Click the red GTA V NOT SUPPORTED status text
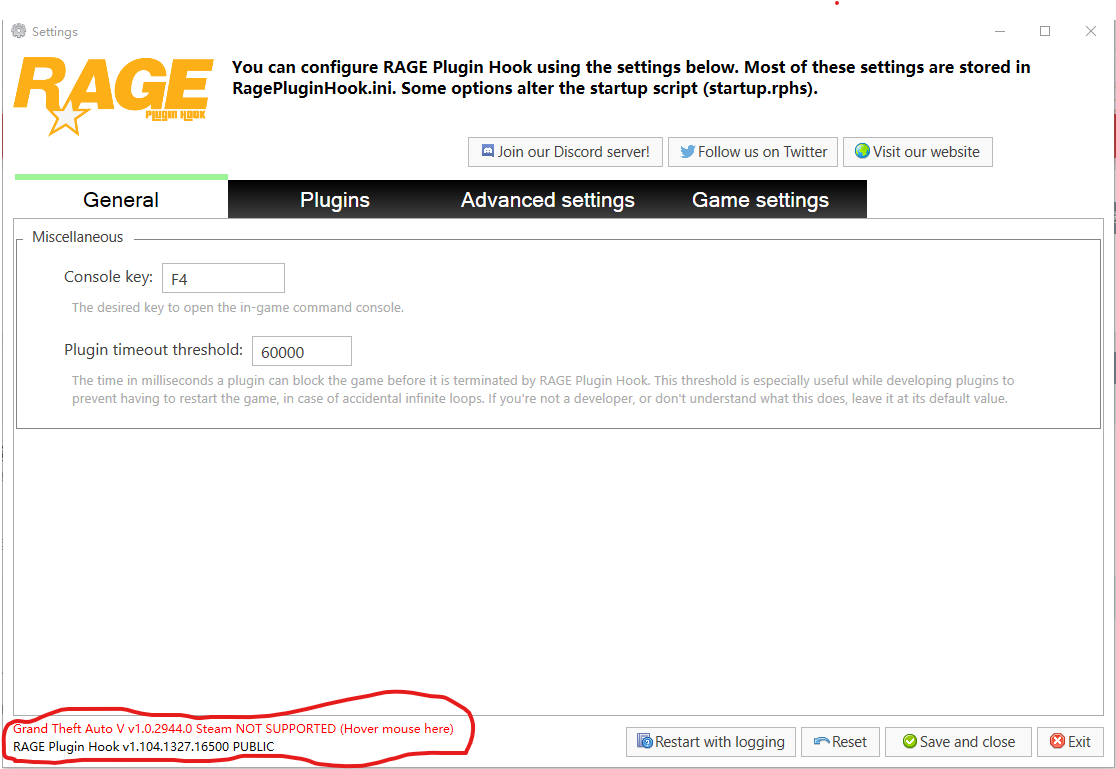Screen dimensions: 1116x769 [233, 728]
